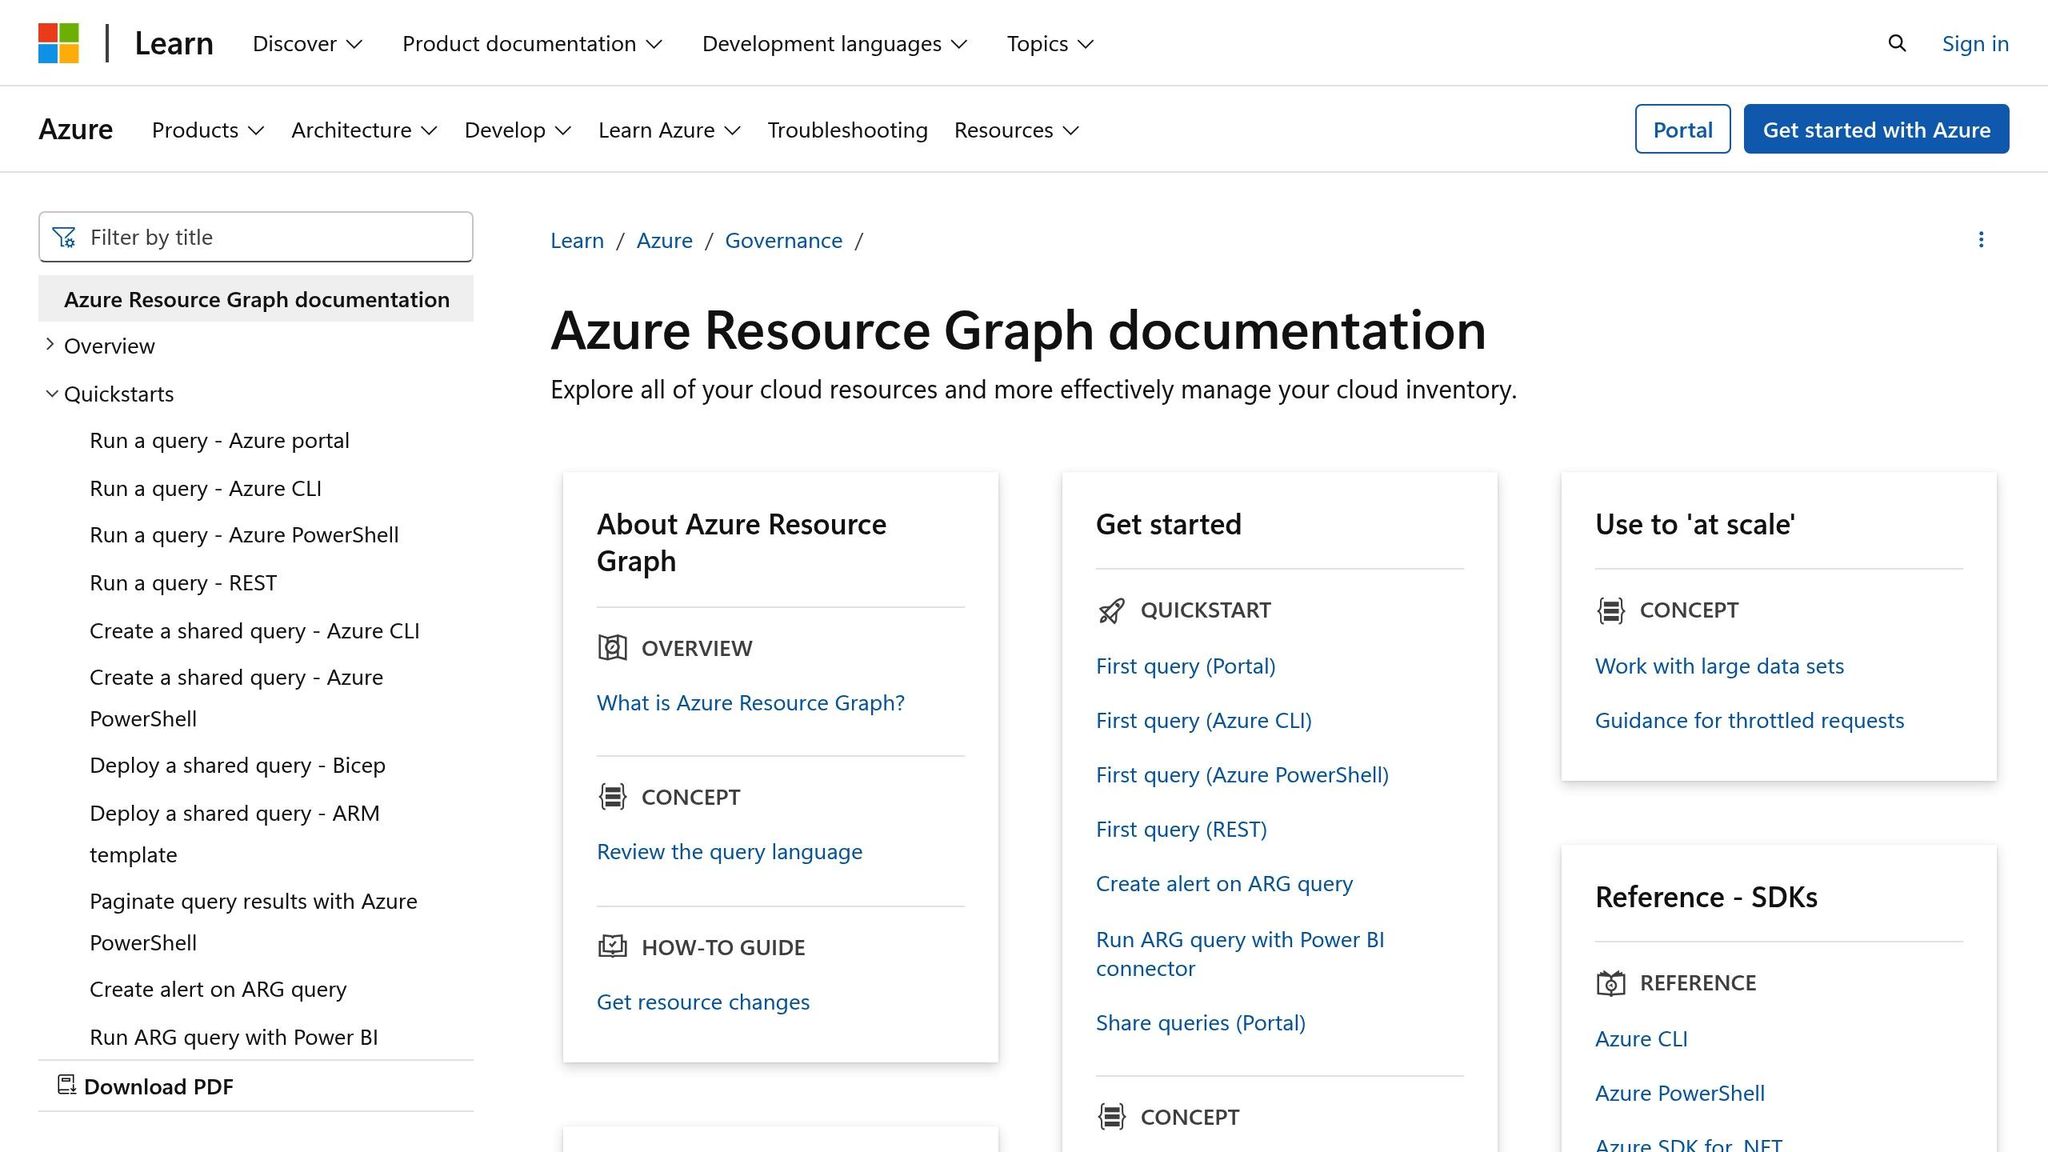
Task: Open First query (Portal) link
Action: click(x=1186, y=666)
